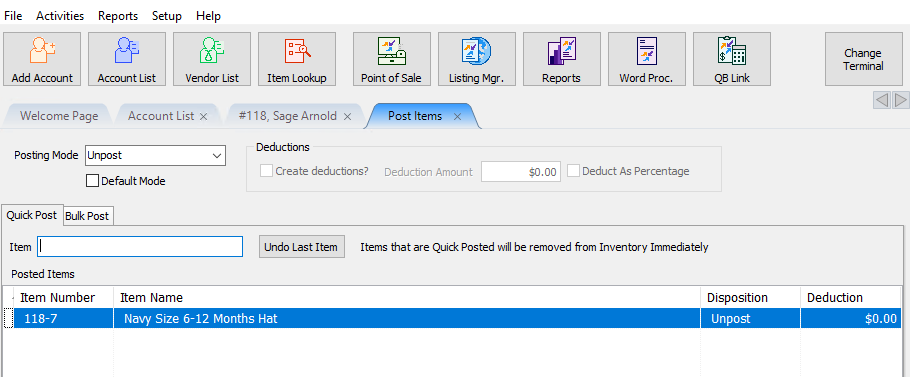The height and width of the screenshot is (377, 910).
Task: Select item number 118-7 cell
Action: [63, 318]
